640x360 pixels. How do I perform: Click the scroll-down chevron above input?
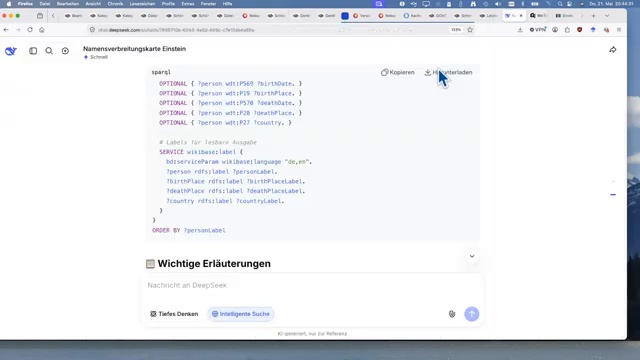(472, 256)
